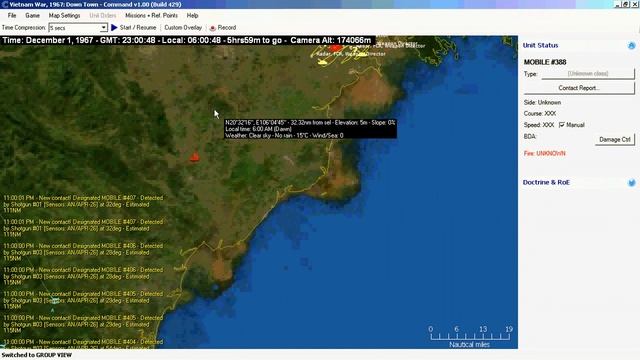Click the MOBILE #388 unit name
This screenshot has height=360, width=640.
[545, 62]
